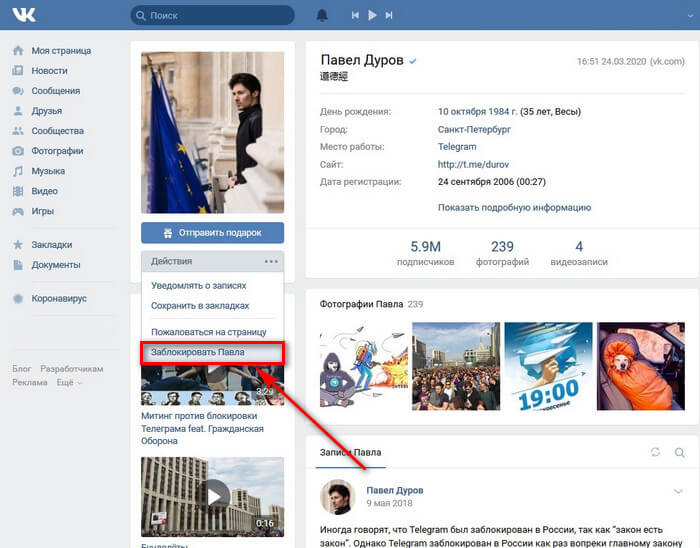This screenshot has width=700, height=548.
Task: Open account dropdown arrow in header
Action: tap(691, 16)
